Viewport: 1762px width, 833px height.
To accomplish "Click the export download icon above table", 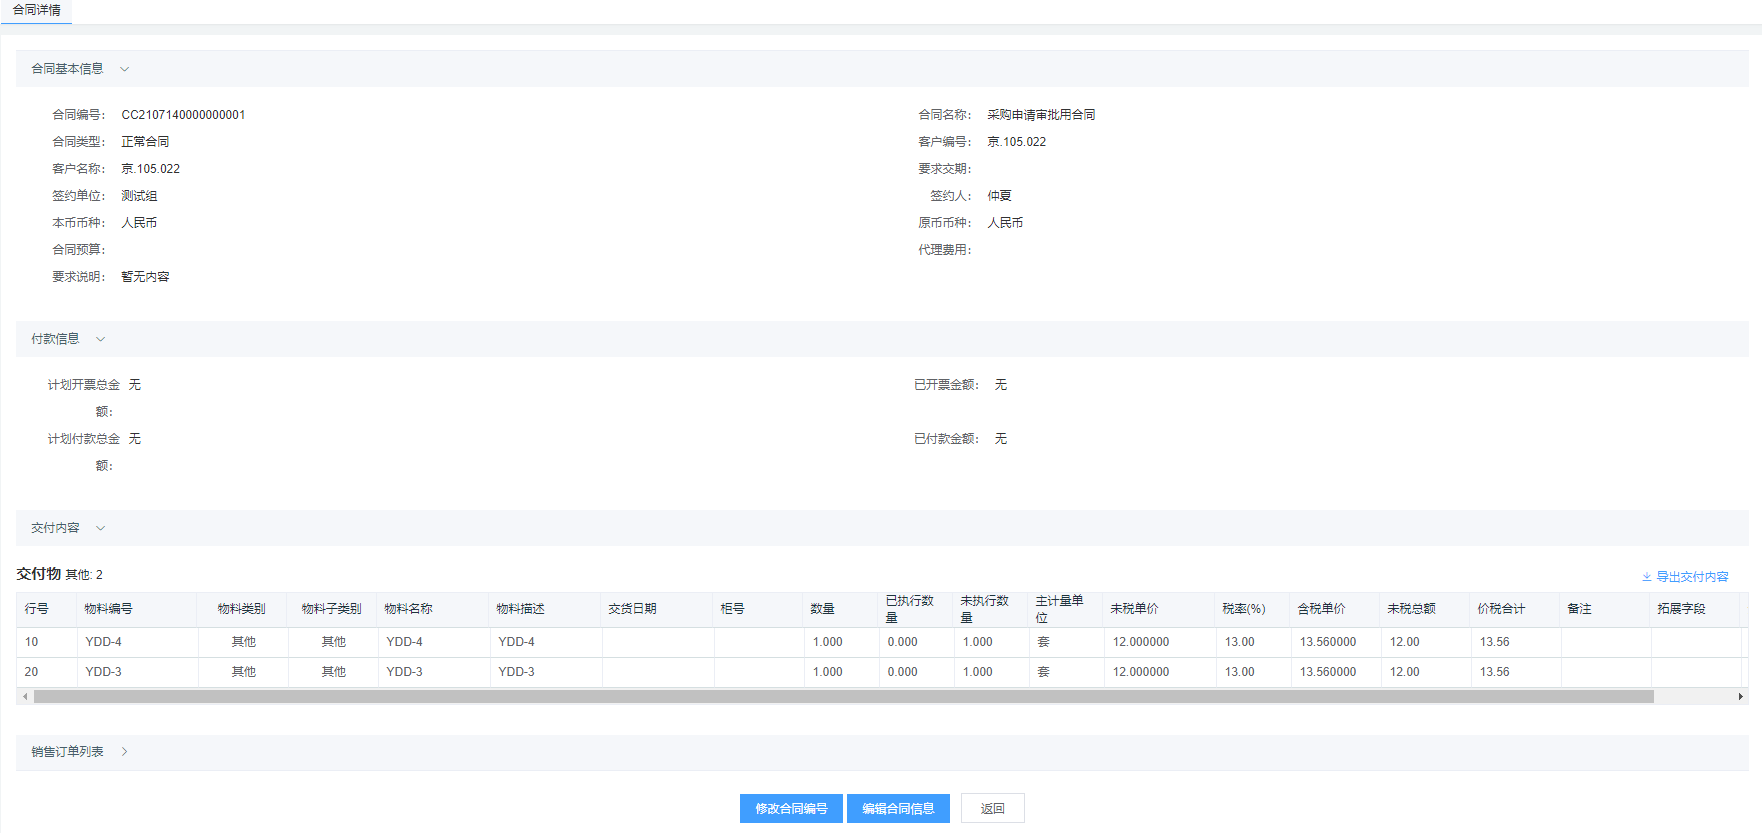I will (x=1646, y=577).
